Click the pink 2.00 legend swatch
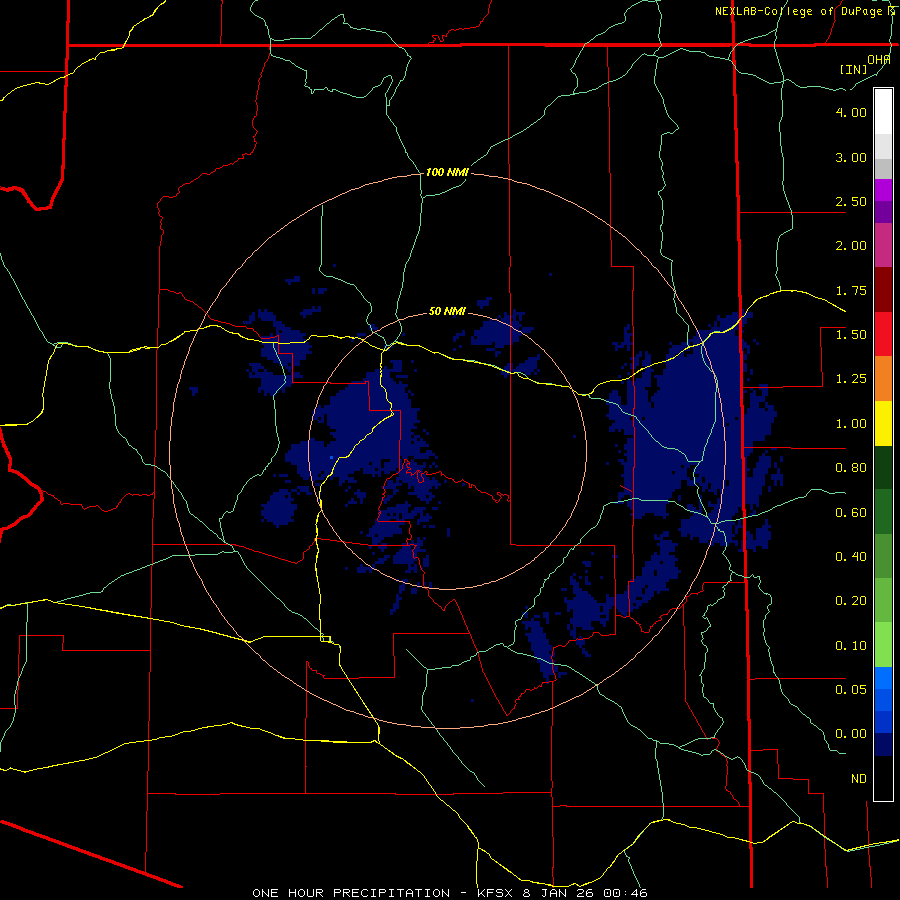 tap(883, 245)
